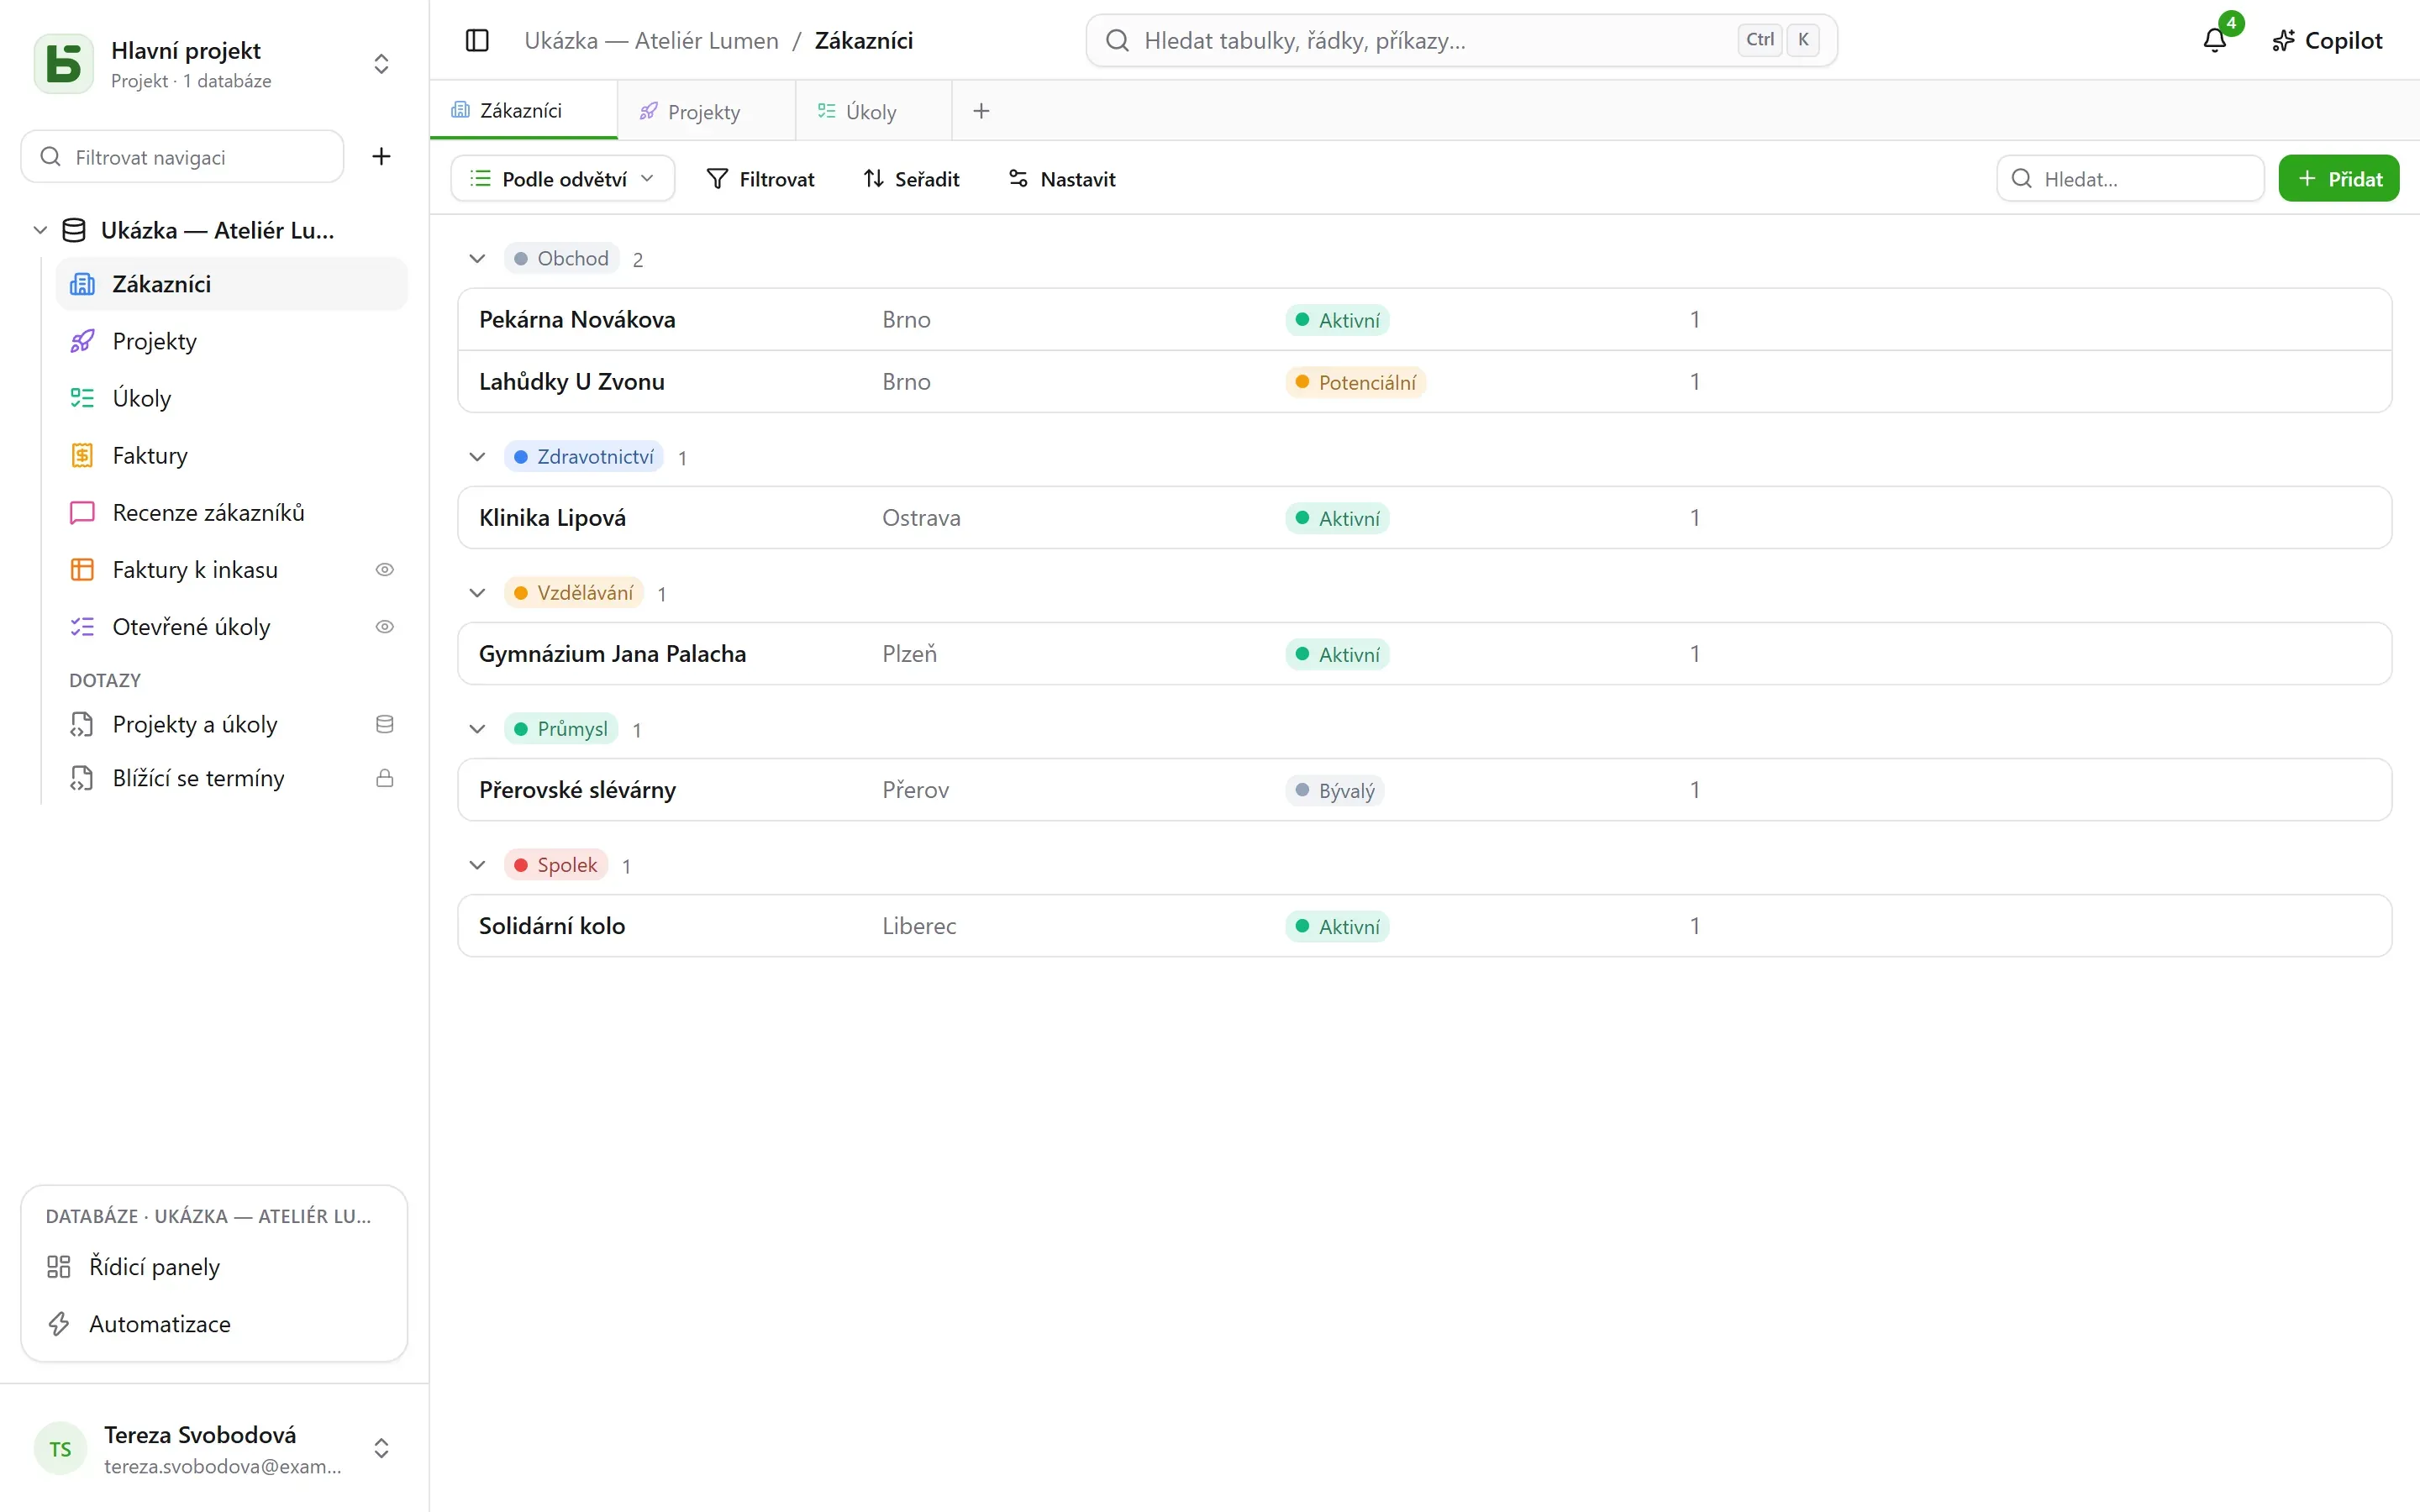Click the Potenciální status on Lahůdky U Zvonu
Screen dimensions: 2420x1512
tap(1355, 382)
